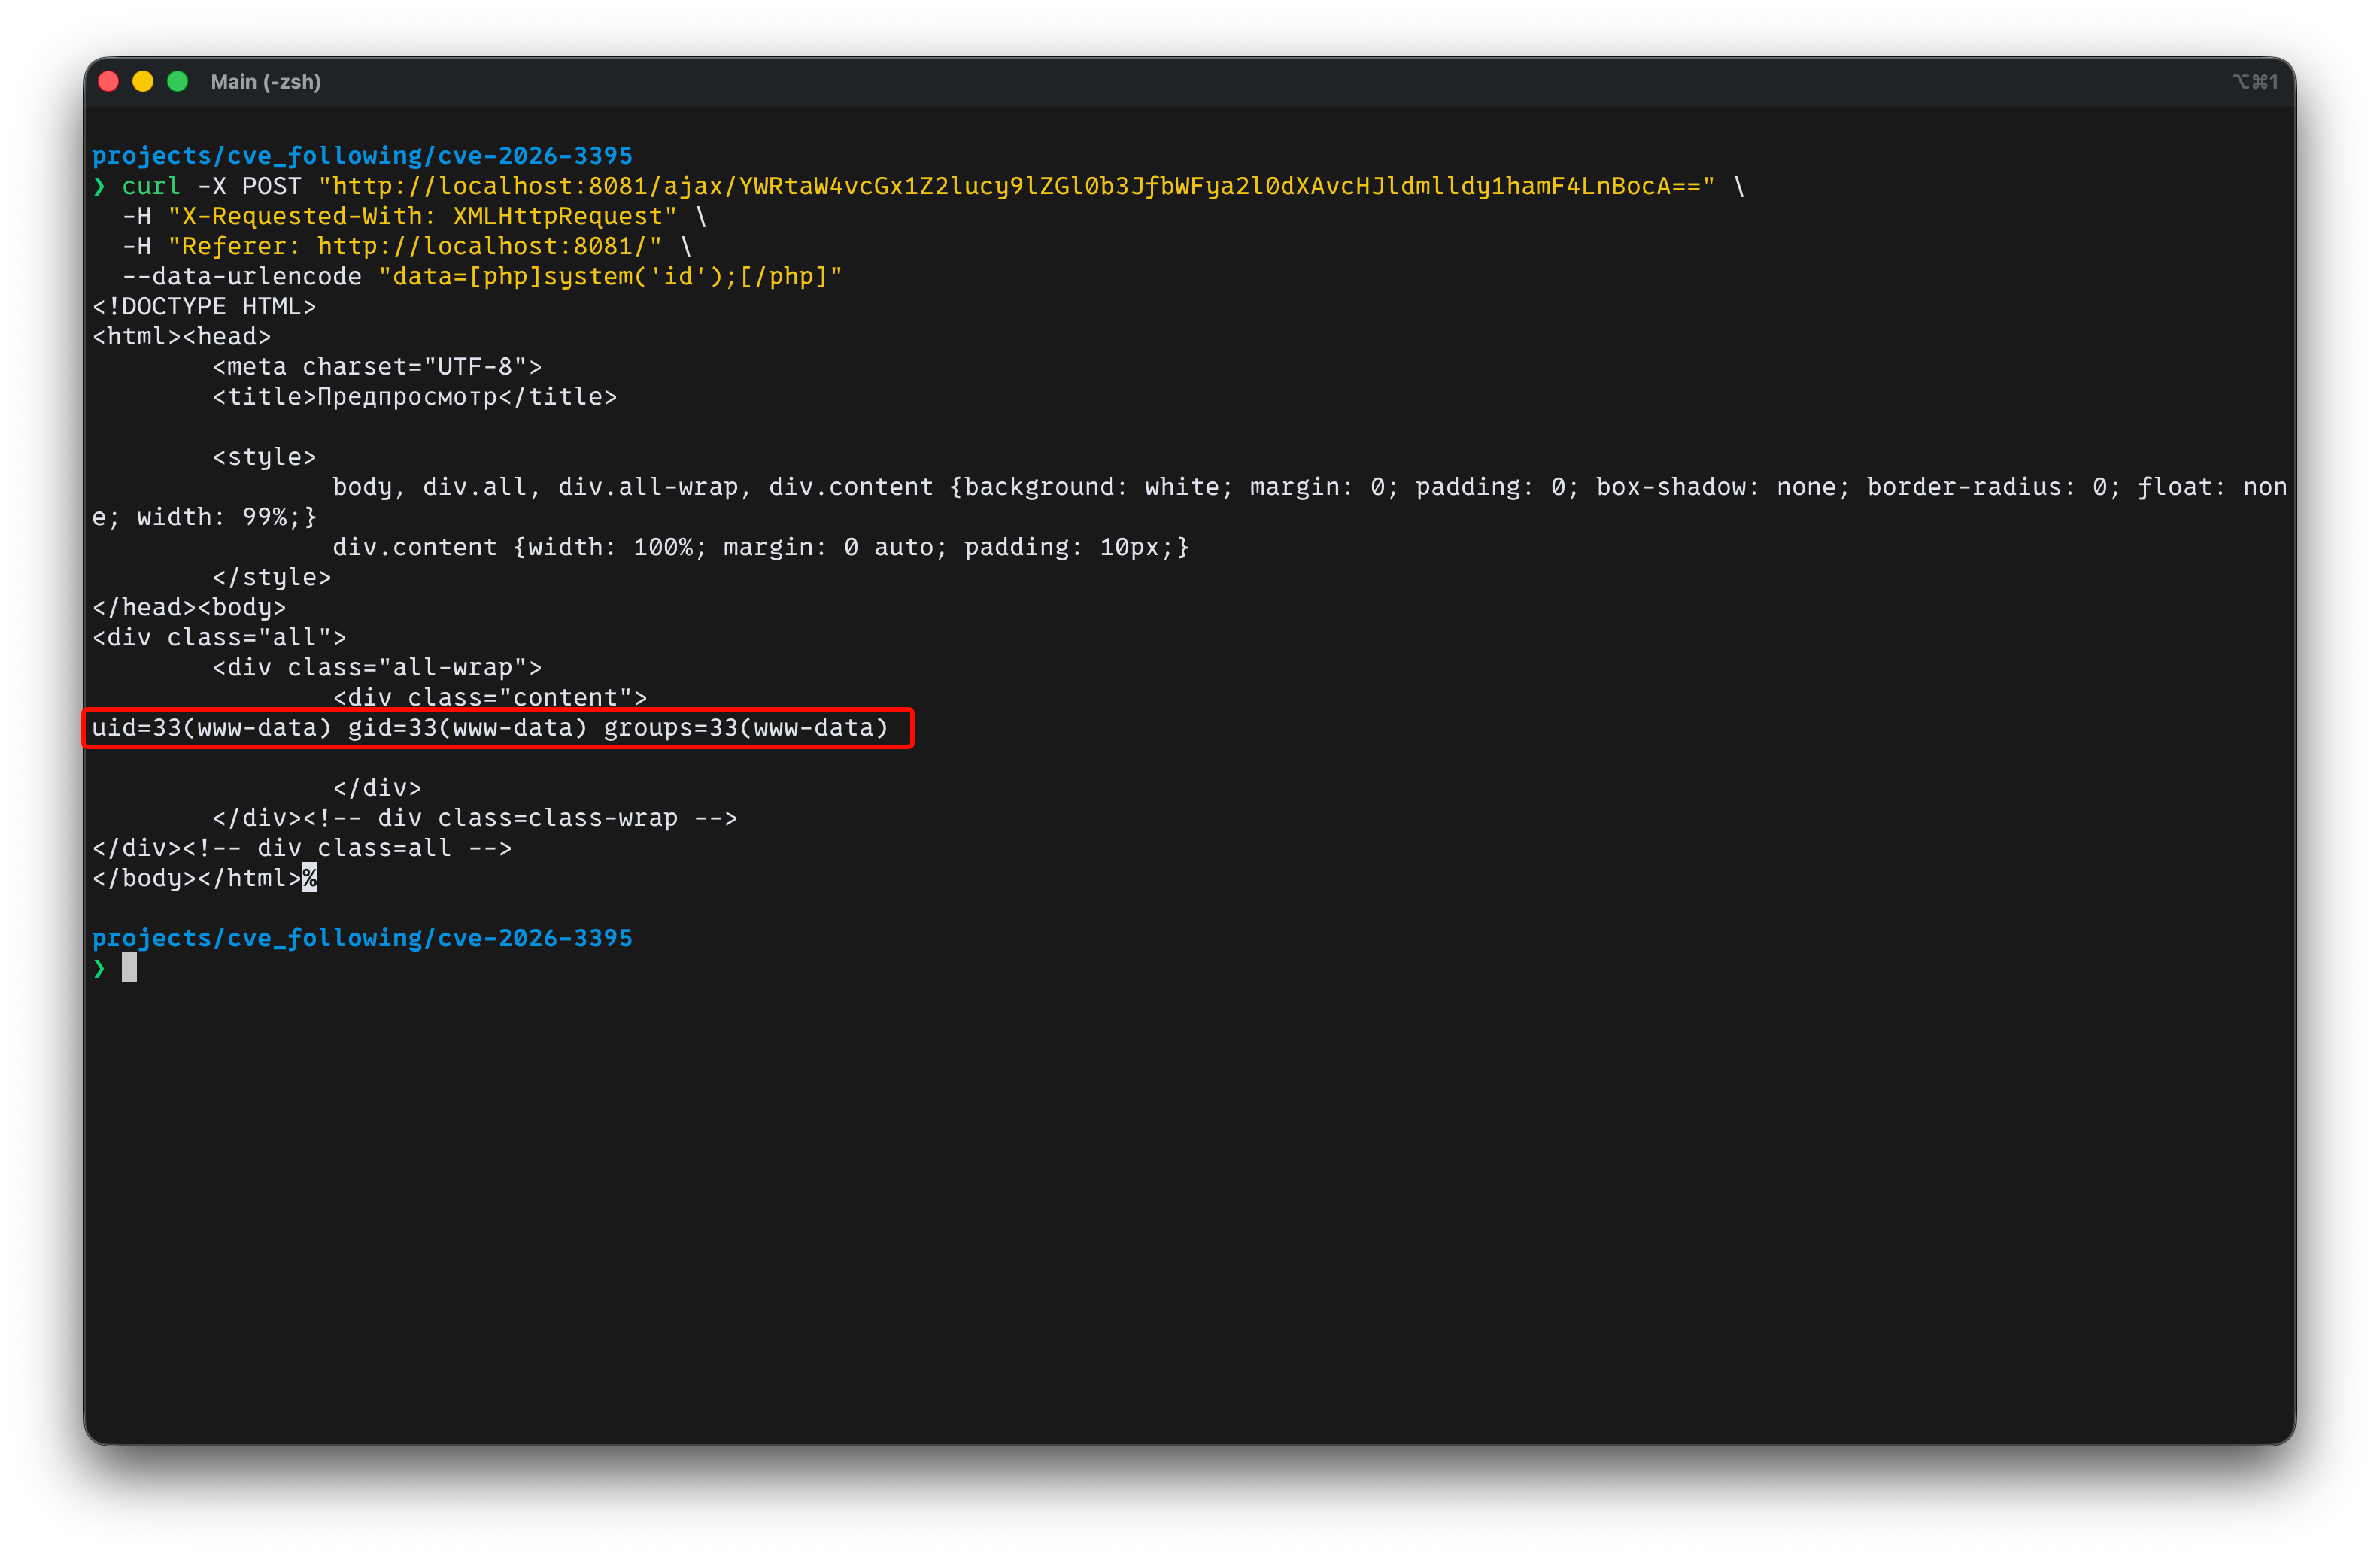2380x1557 pixels.
Task: Click the yellow minimize window button
Action: pyautogui.click(x=143, y=82)
